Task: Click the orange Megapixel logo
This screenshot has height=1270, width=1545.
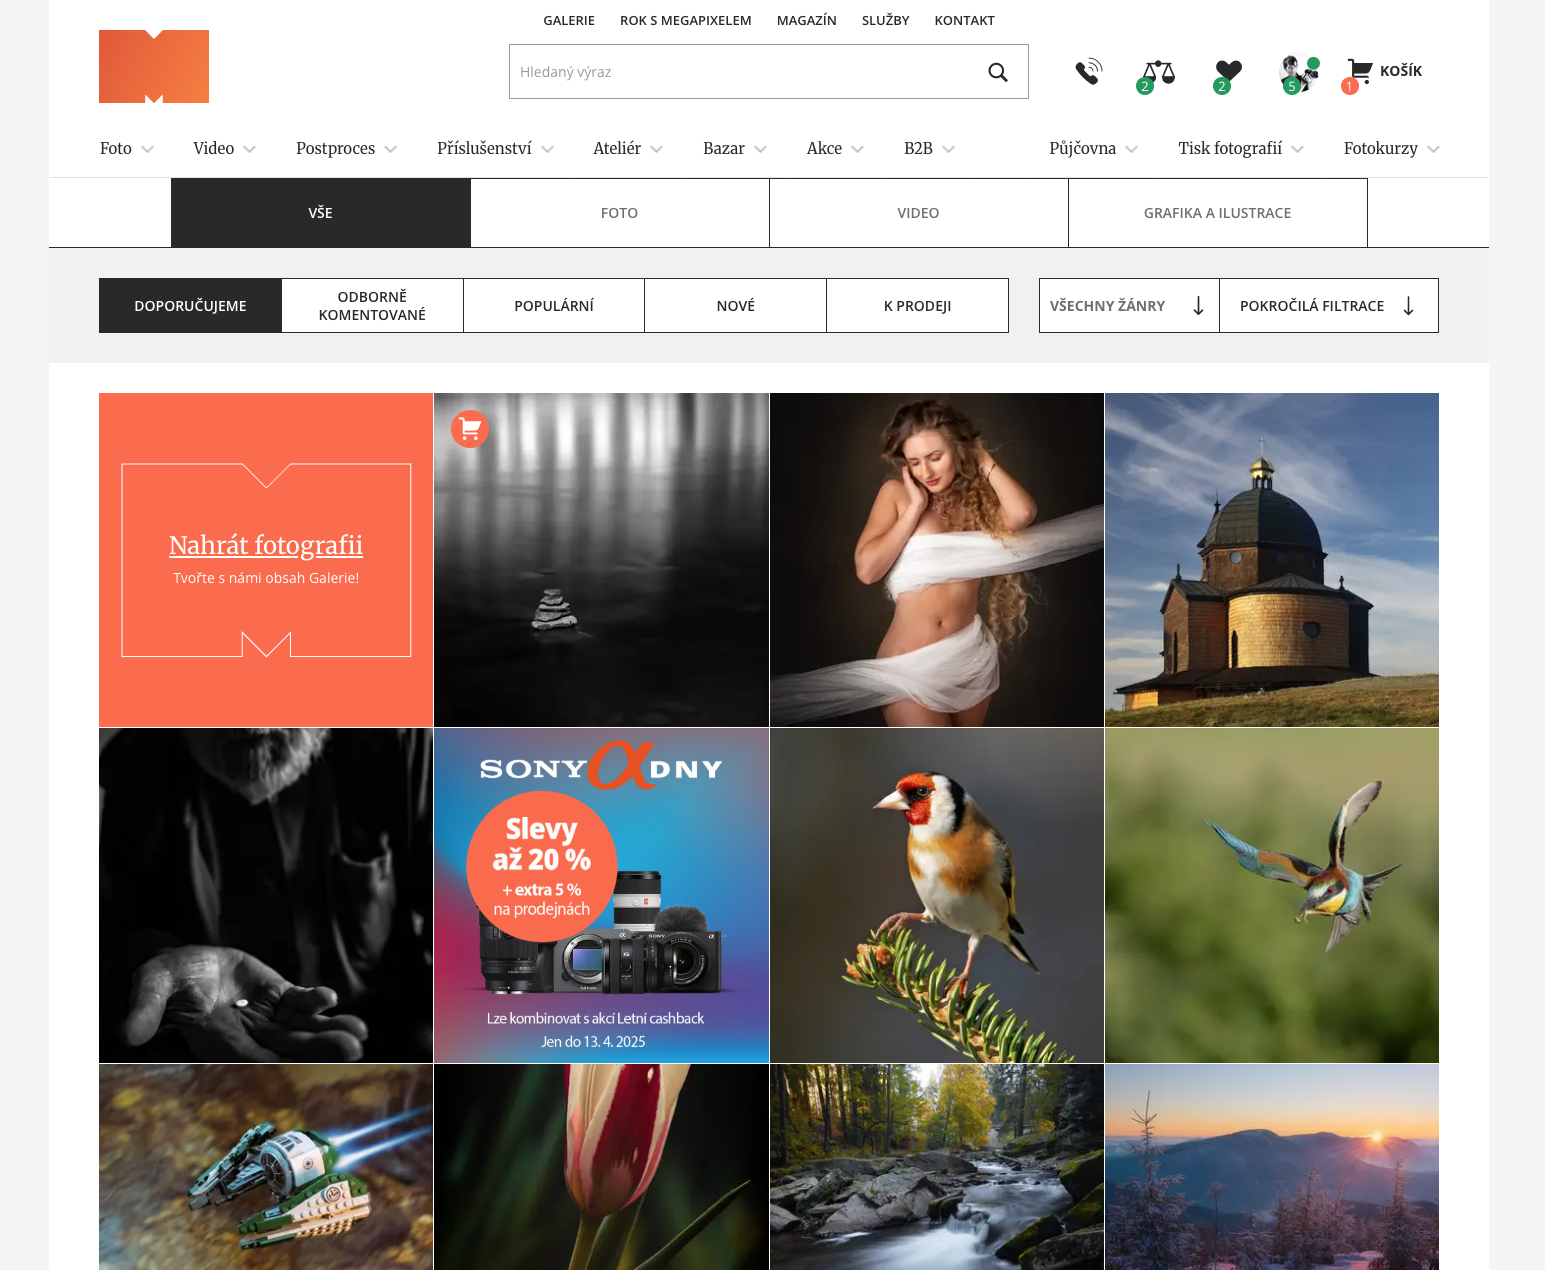Action: pos(154,66)
